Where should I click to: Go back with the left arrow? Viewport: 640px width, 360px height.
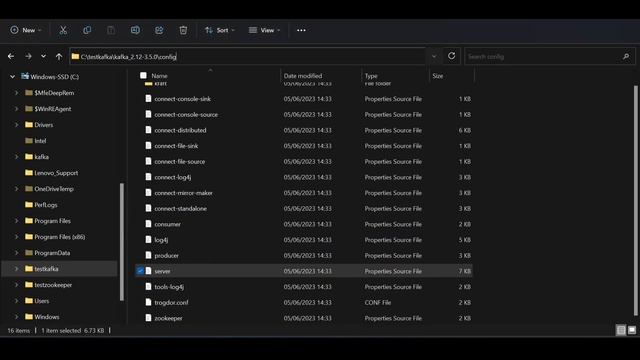point(11,56)
